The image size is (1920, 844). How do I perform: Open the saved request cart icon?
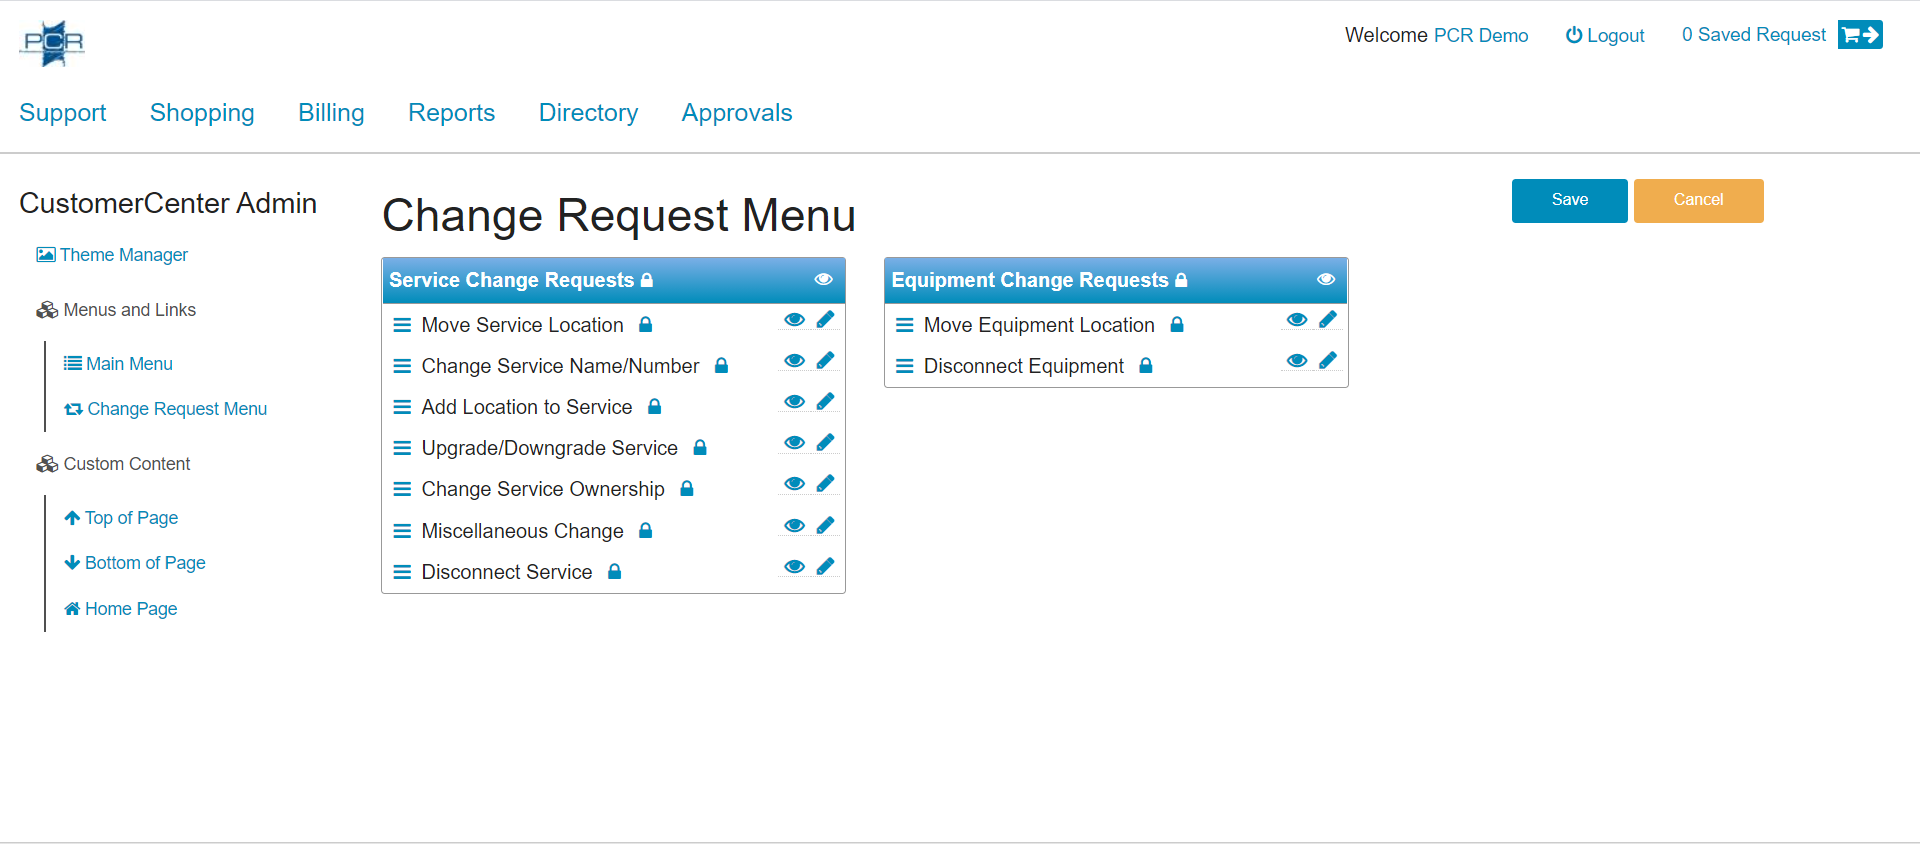(x=1859, y=35)
